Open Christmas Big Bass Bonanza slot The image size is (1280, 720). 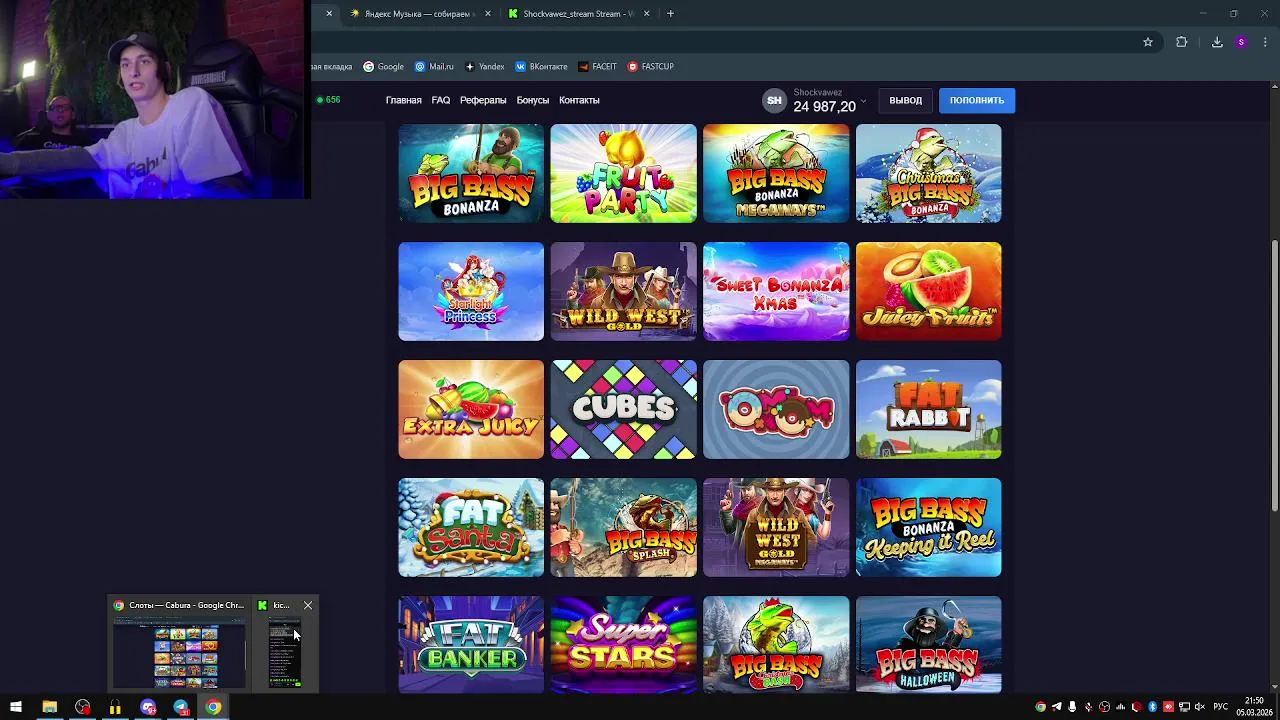[x=928, y=173]
